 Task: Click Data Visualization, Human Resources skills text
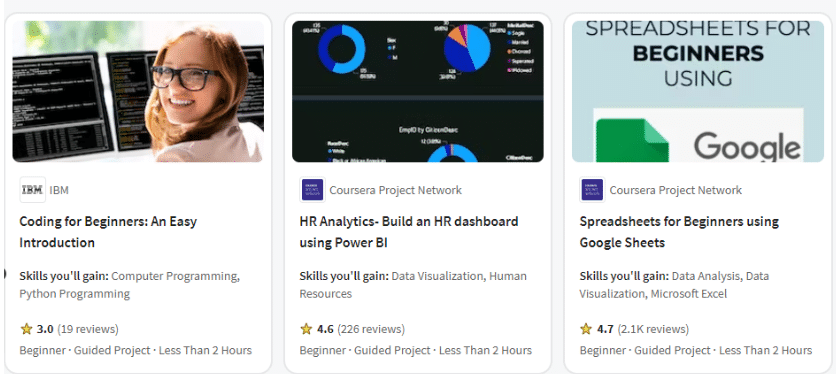tap(413, 285)
